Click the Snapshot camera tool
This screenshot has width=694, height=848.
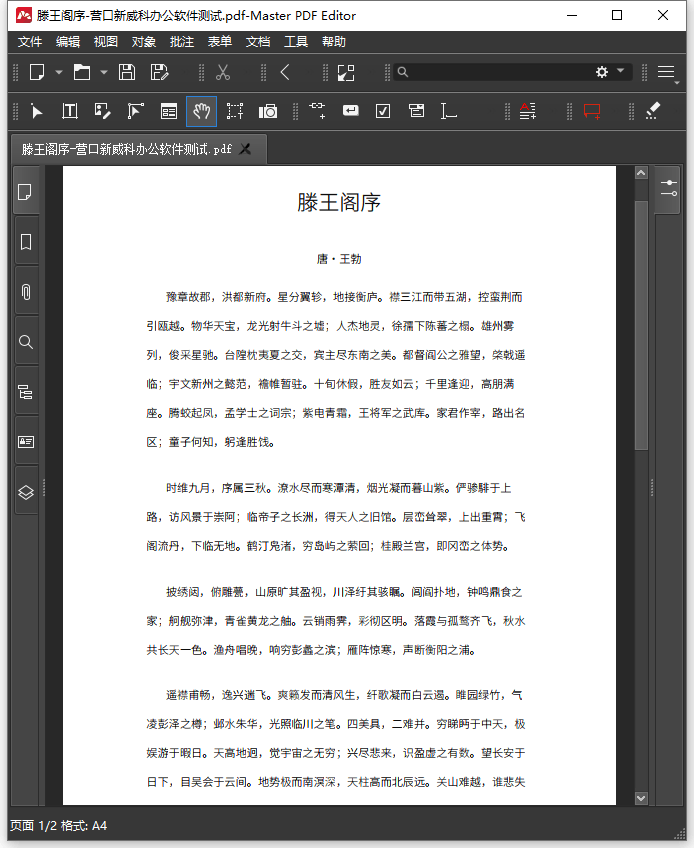268,111
